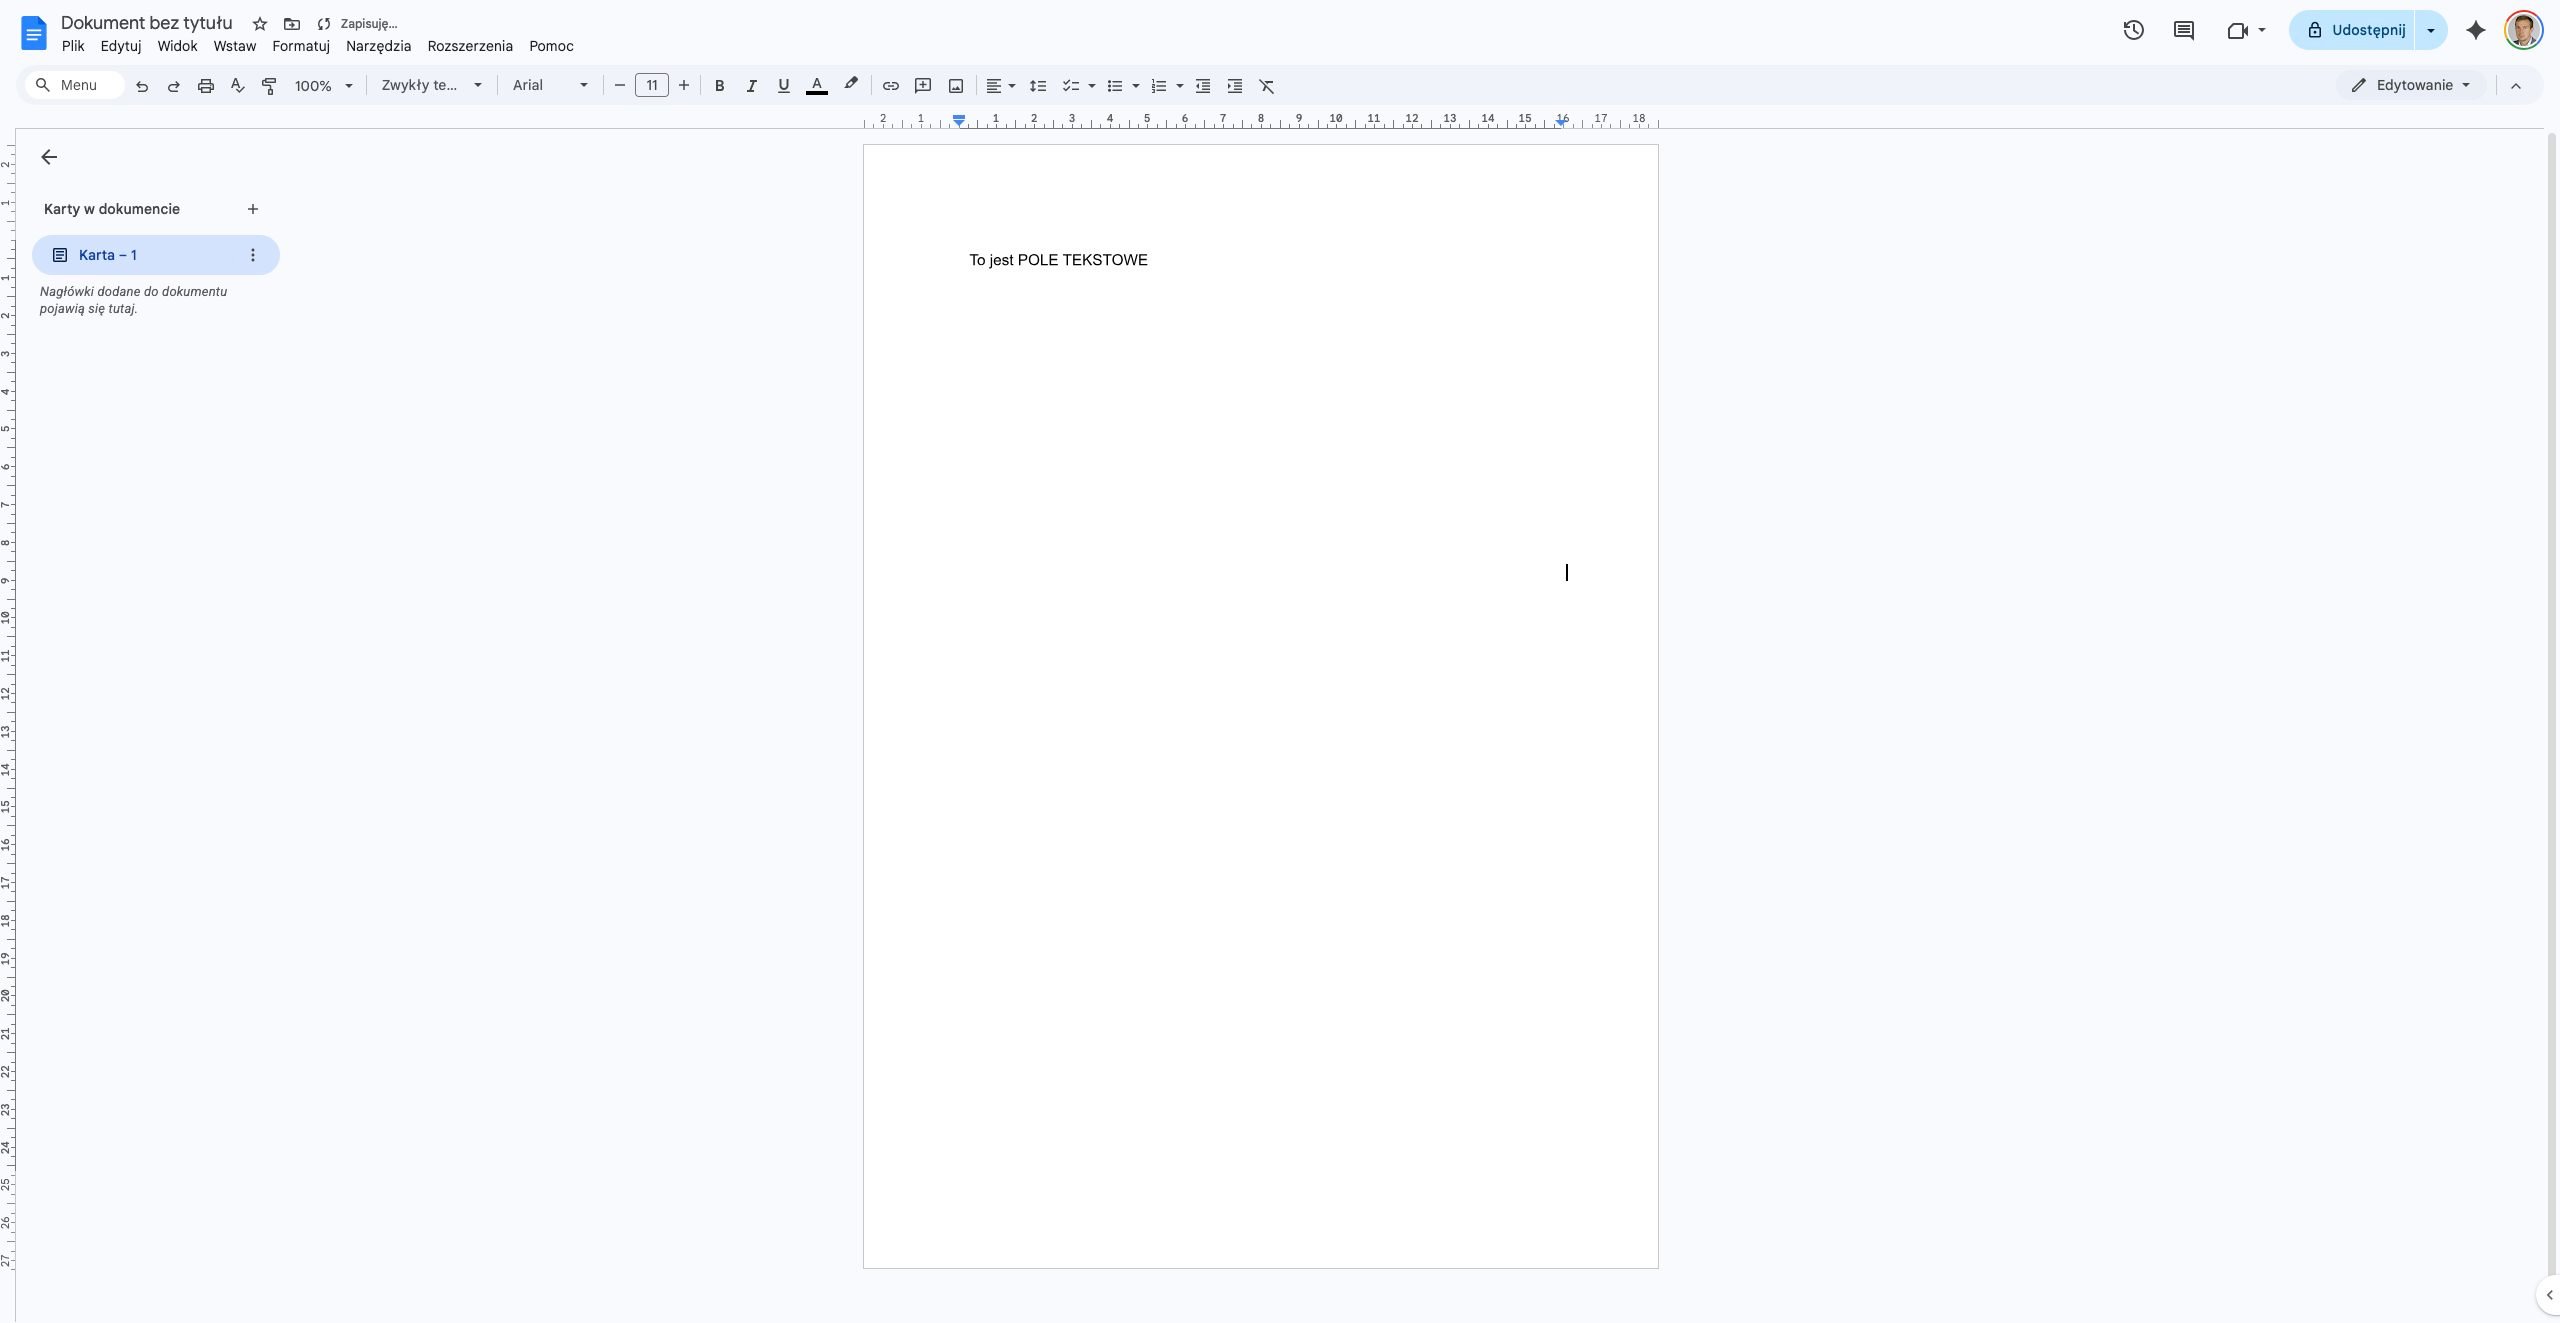Clear formatting with the crossed T icon

(x=1267, y=86)
